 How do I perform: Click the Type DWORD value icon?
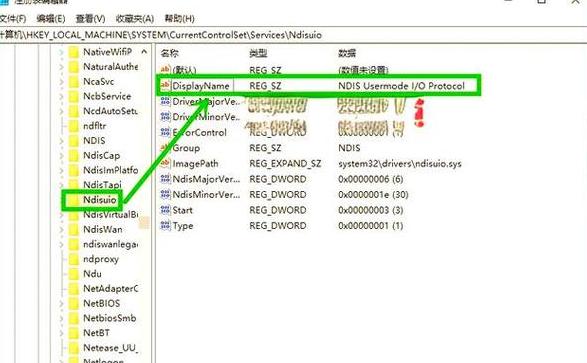[x=165, y=225]
